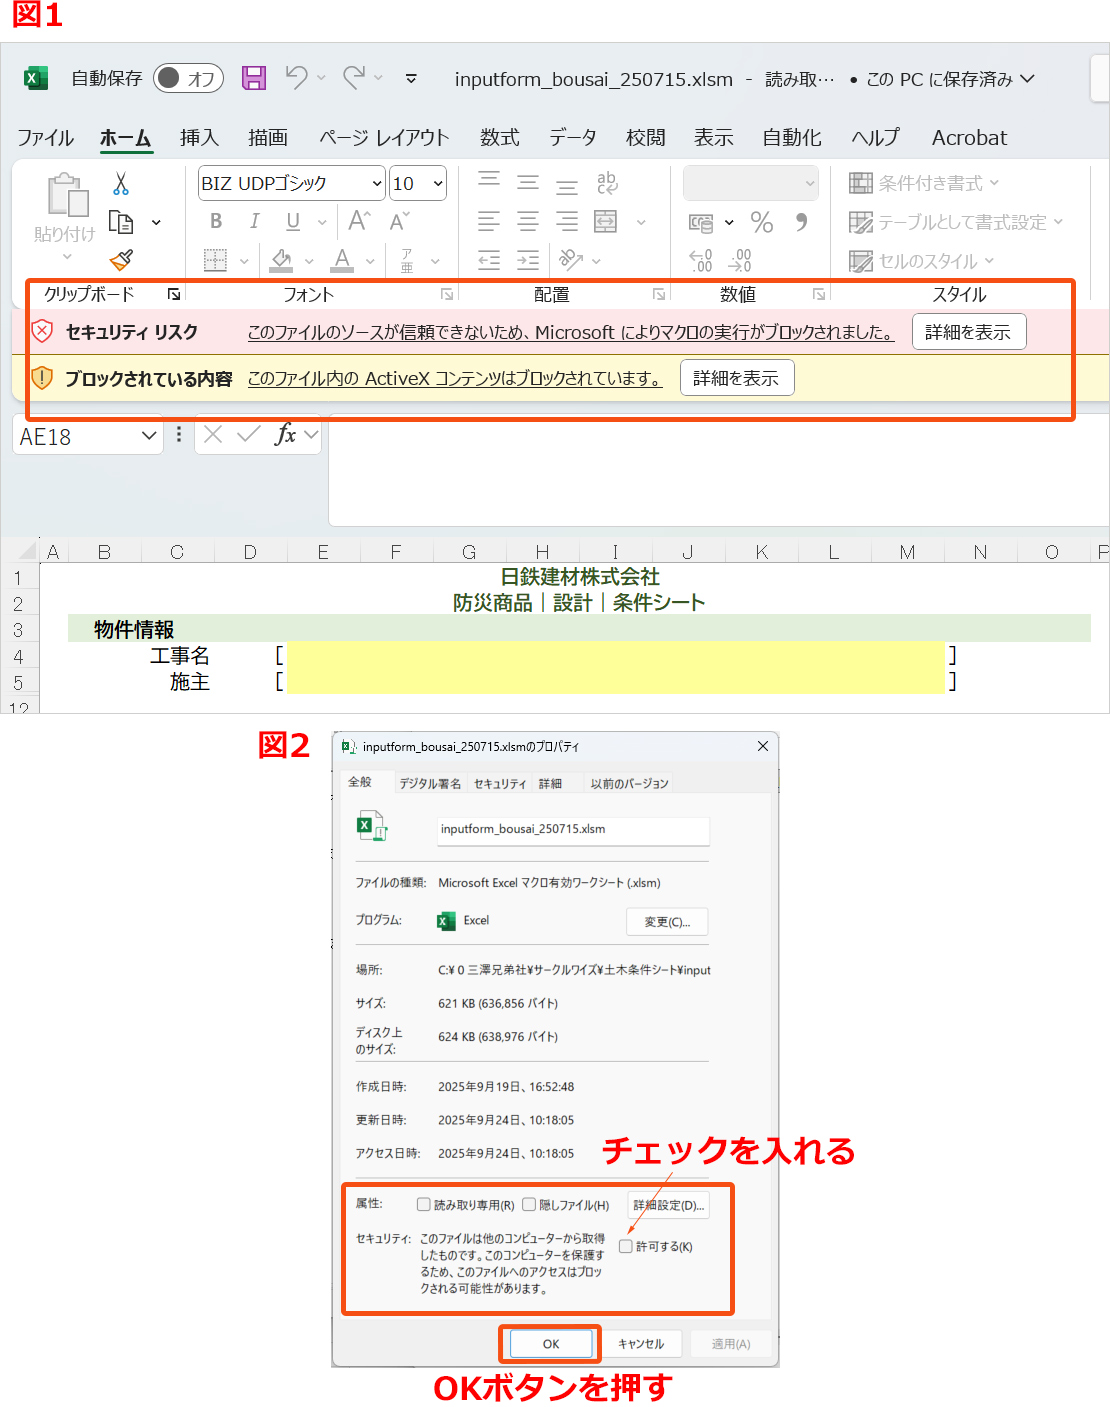Click the Insert Function fx icon
This screenshot has width=1110, height=1407.
pyautogui.click(x=285, y=434)
